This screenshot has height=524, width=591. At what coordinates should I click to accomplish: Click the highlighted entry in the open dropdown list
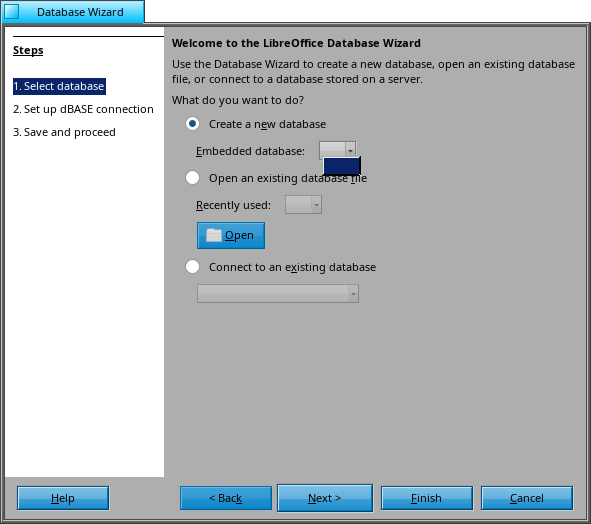coord(342,166)
